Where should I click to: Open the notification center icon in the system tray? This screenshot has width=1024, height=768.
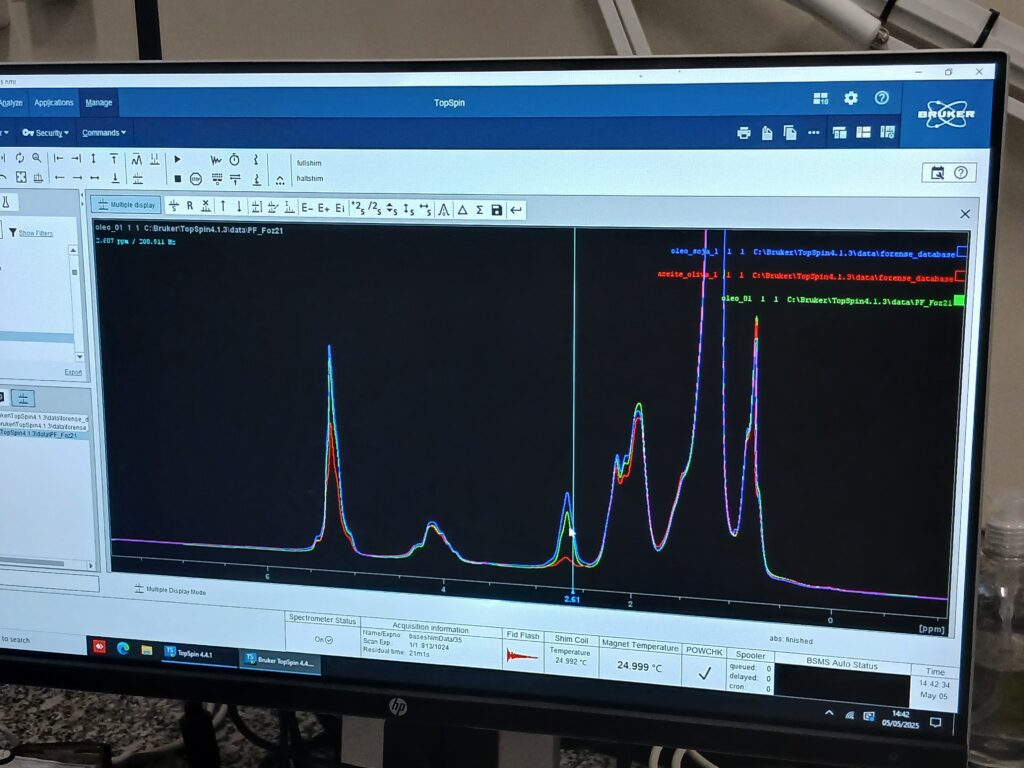click(935, 722)
